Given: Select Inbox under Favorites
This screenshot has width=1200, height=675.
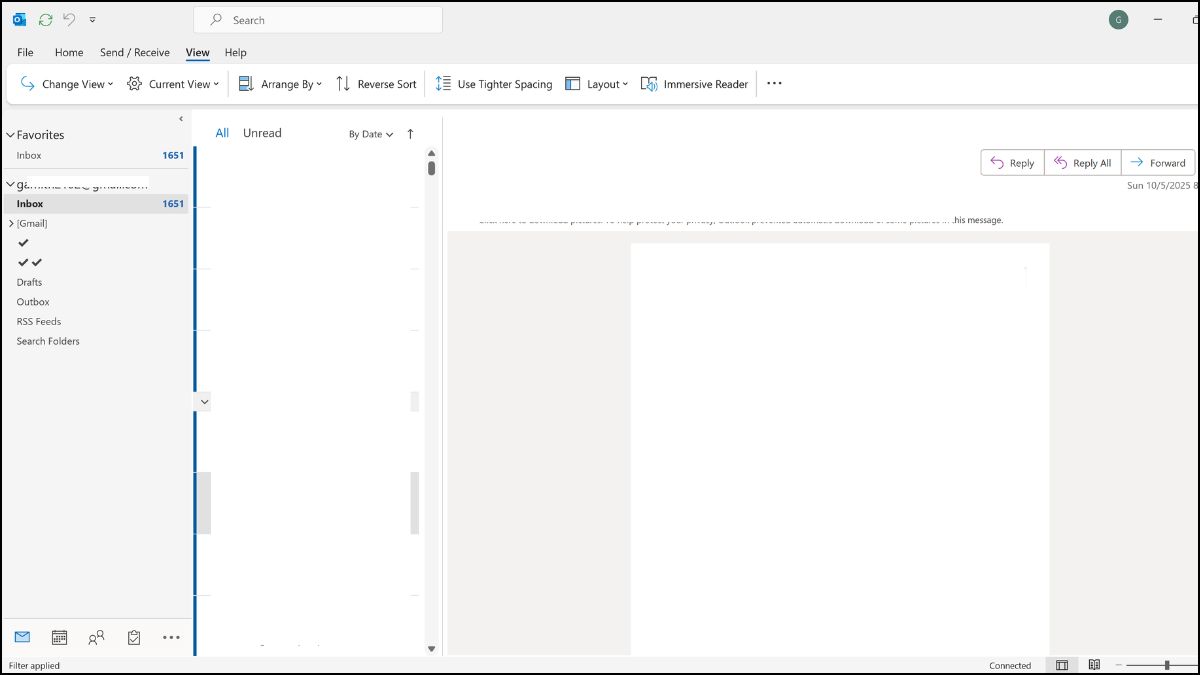Looking at the screenshot, I should point(29,155).
